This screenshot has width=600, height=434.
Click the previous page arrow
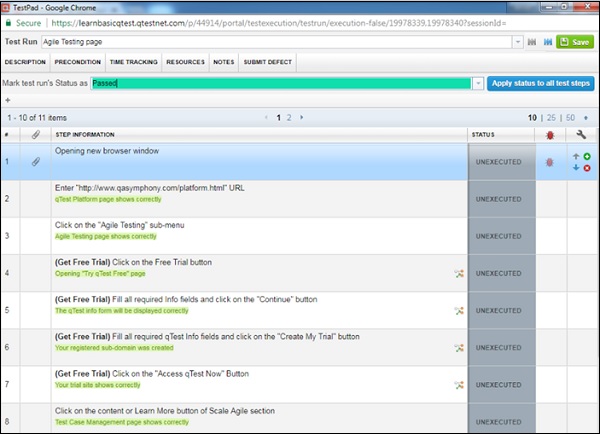(x=266, y=117)
